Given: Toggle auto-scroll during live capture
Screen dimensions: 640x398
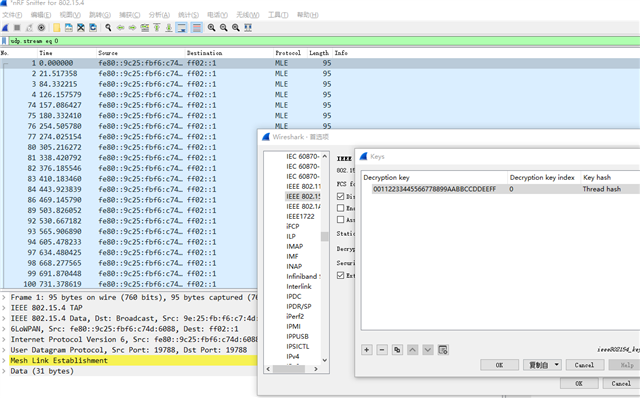Looking at the screenshot, I should [181, 28].
